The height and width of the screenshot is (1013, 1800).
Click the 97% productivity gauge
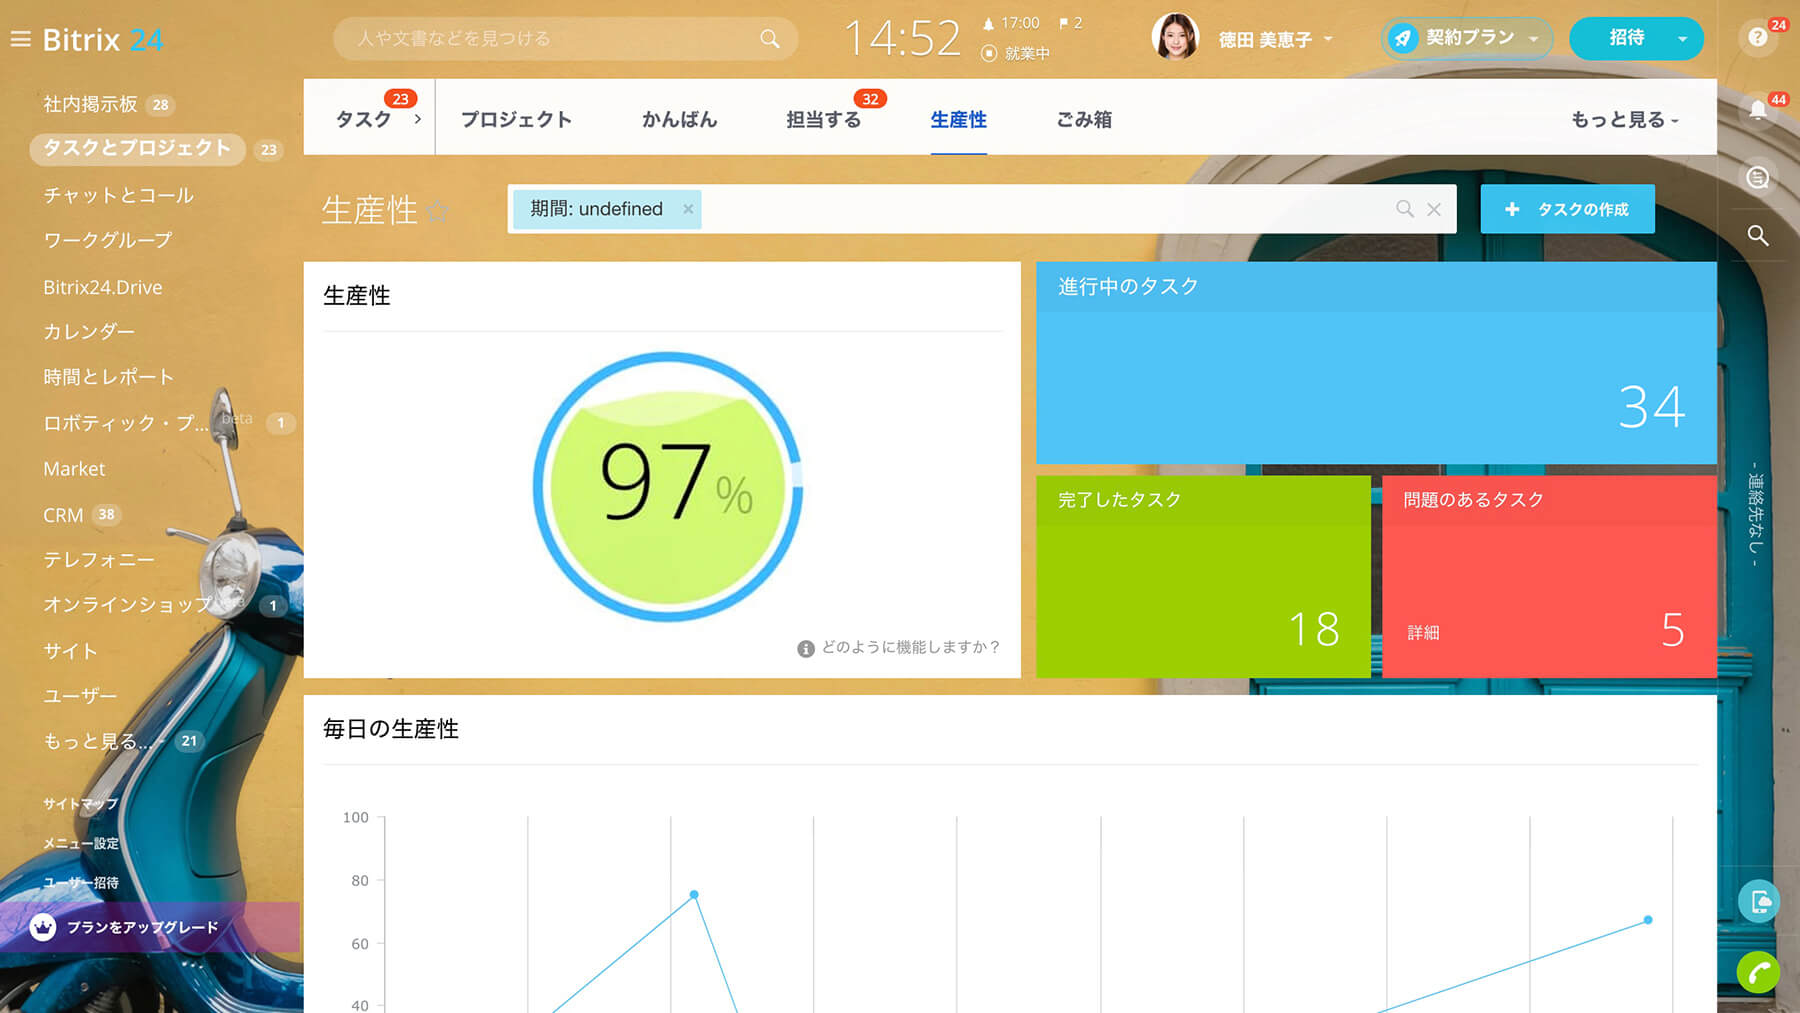tap(667, 486)
